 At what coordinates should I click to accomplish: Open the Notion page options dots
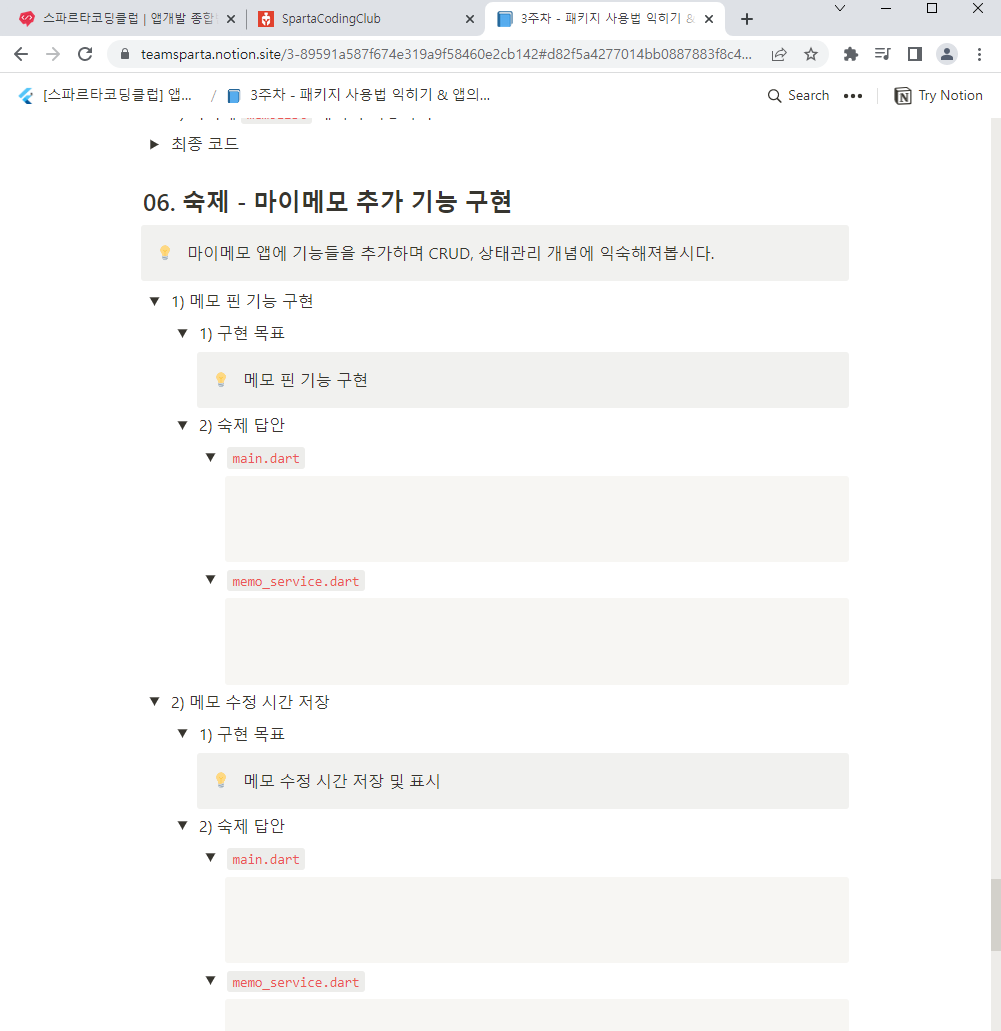pyautogui.click(x=853, y=96)
